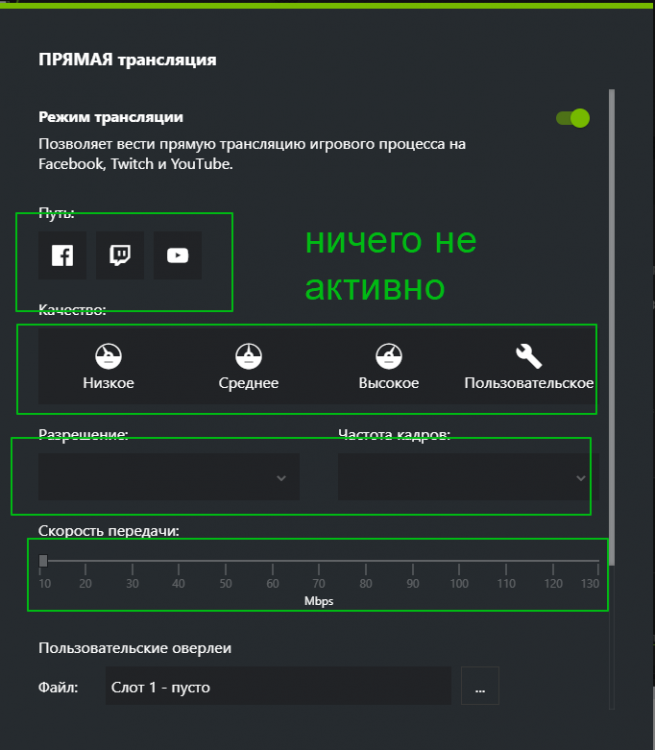Choose the Среднее quality gauge icon
655x750 pixels.
pyautogui.click(x=249, y=356)
